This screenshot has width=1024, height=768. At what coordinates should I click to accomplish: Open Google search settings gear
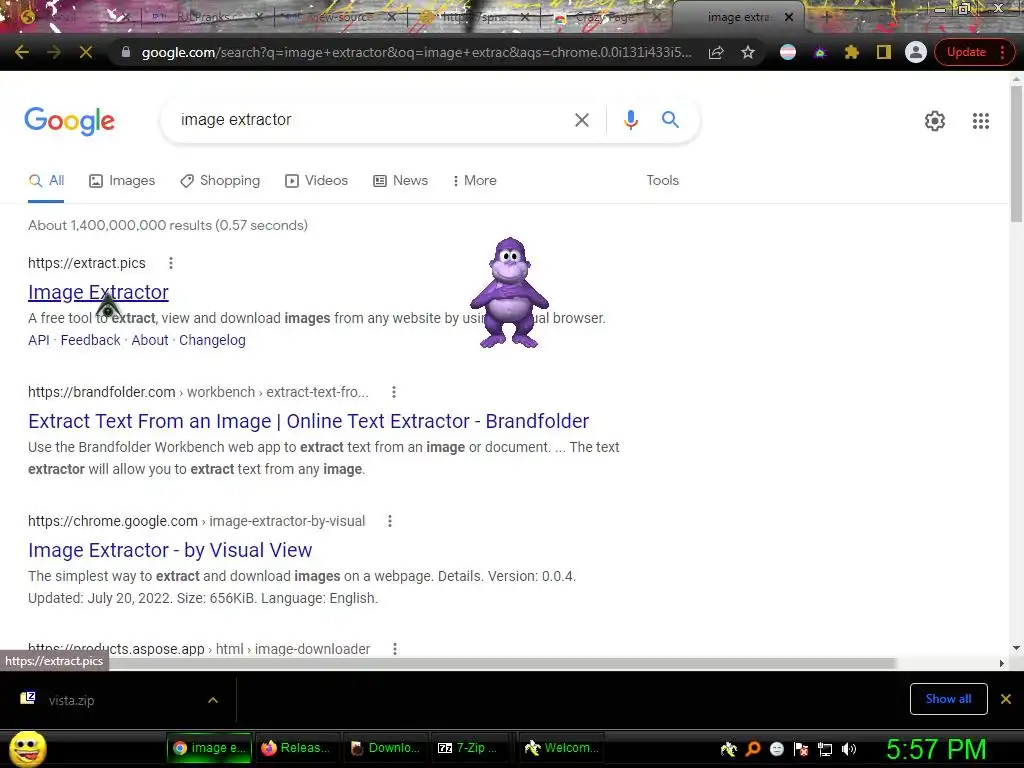point(935,121)
